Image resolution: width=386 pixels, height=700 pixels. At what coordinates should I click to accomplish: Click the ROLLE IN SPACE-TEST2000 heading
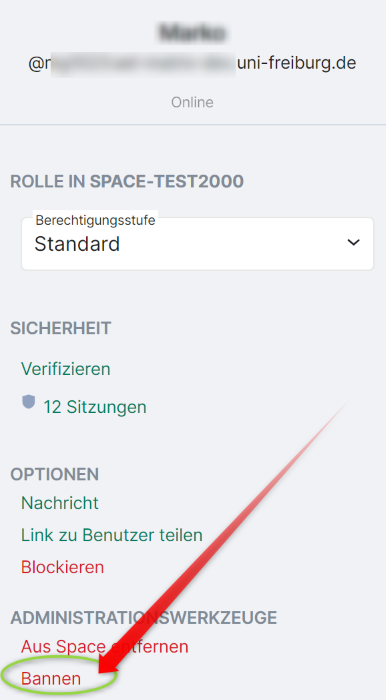click(x=127, y=181)
